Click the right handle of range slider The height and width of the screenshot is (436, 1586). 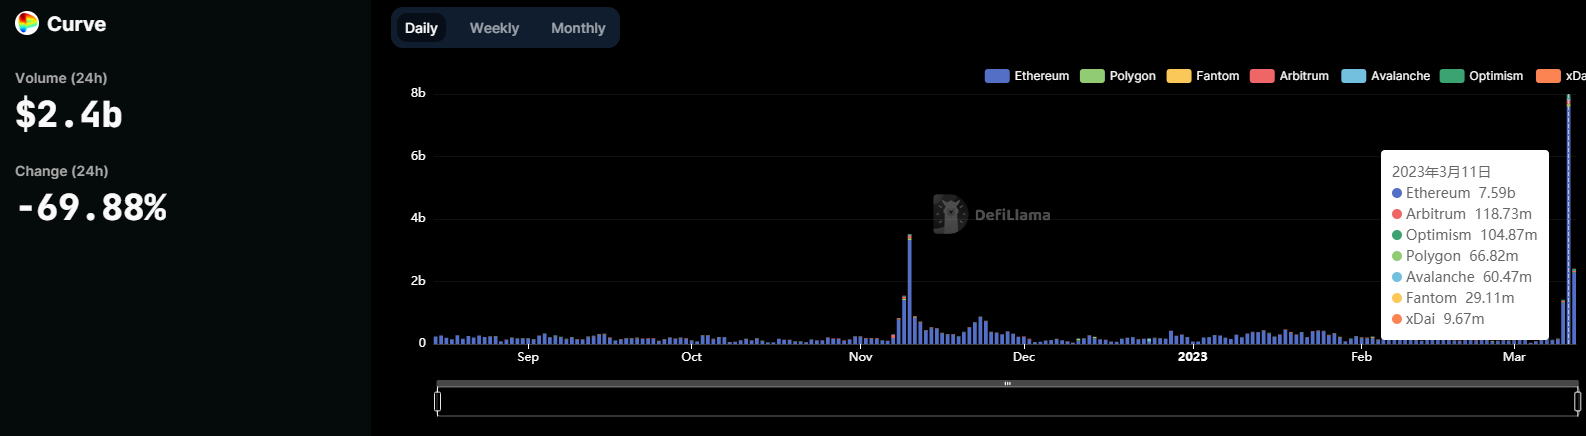tap(1577, 401)
